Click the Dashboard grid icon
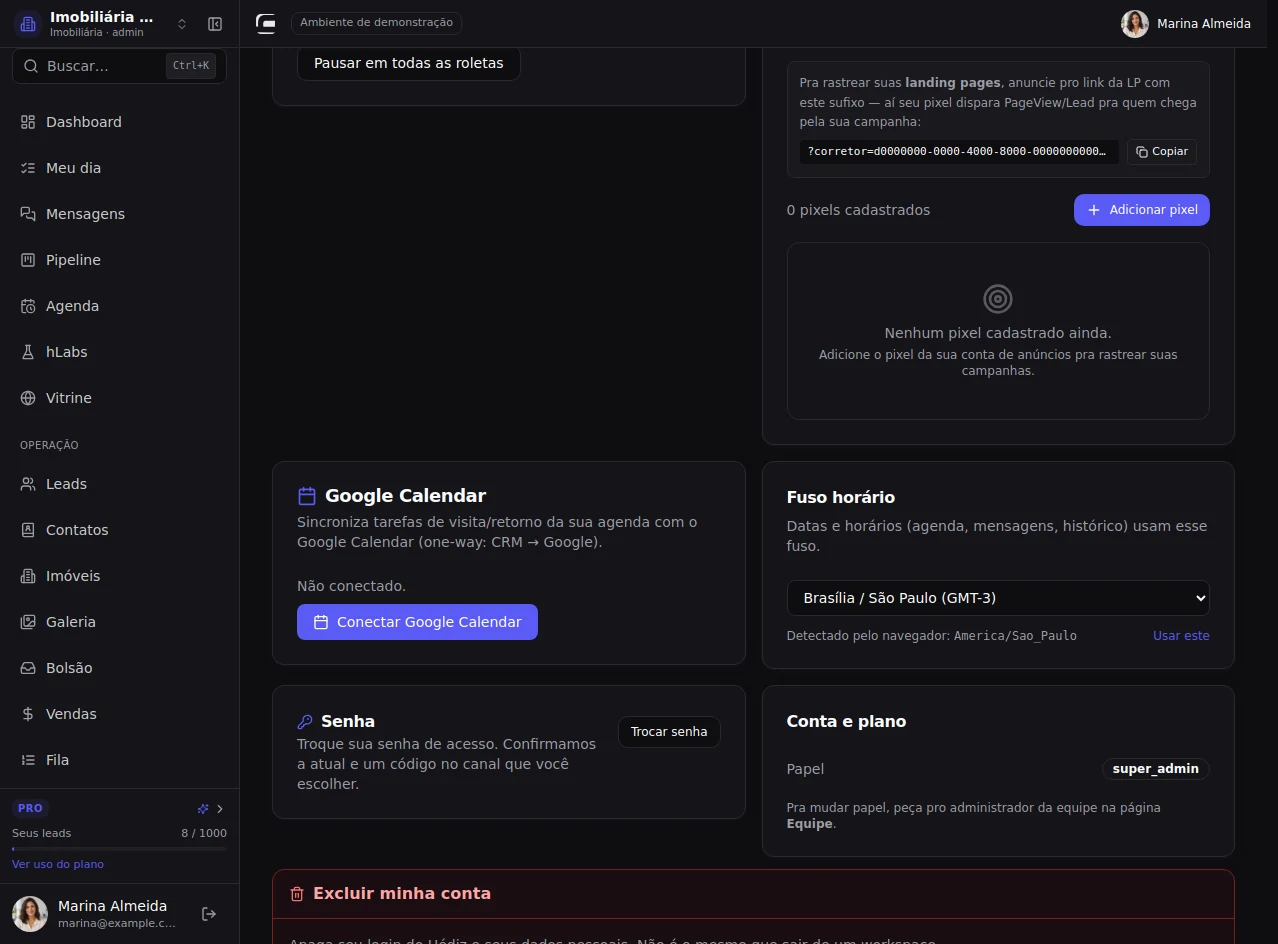1278x944 pixels. tap(28, 122)
